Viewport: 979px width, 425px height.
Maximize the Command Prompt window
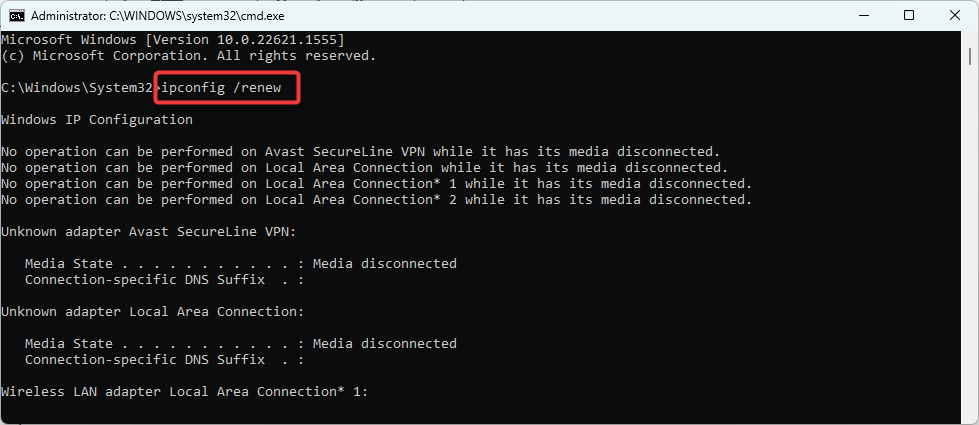coord(909,16)
